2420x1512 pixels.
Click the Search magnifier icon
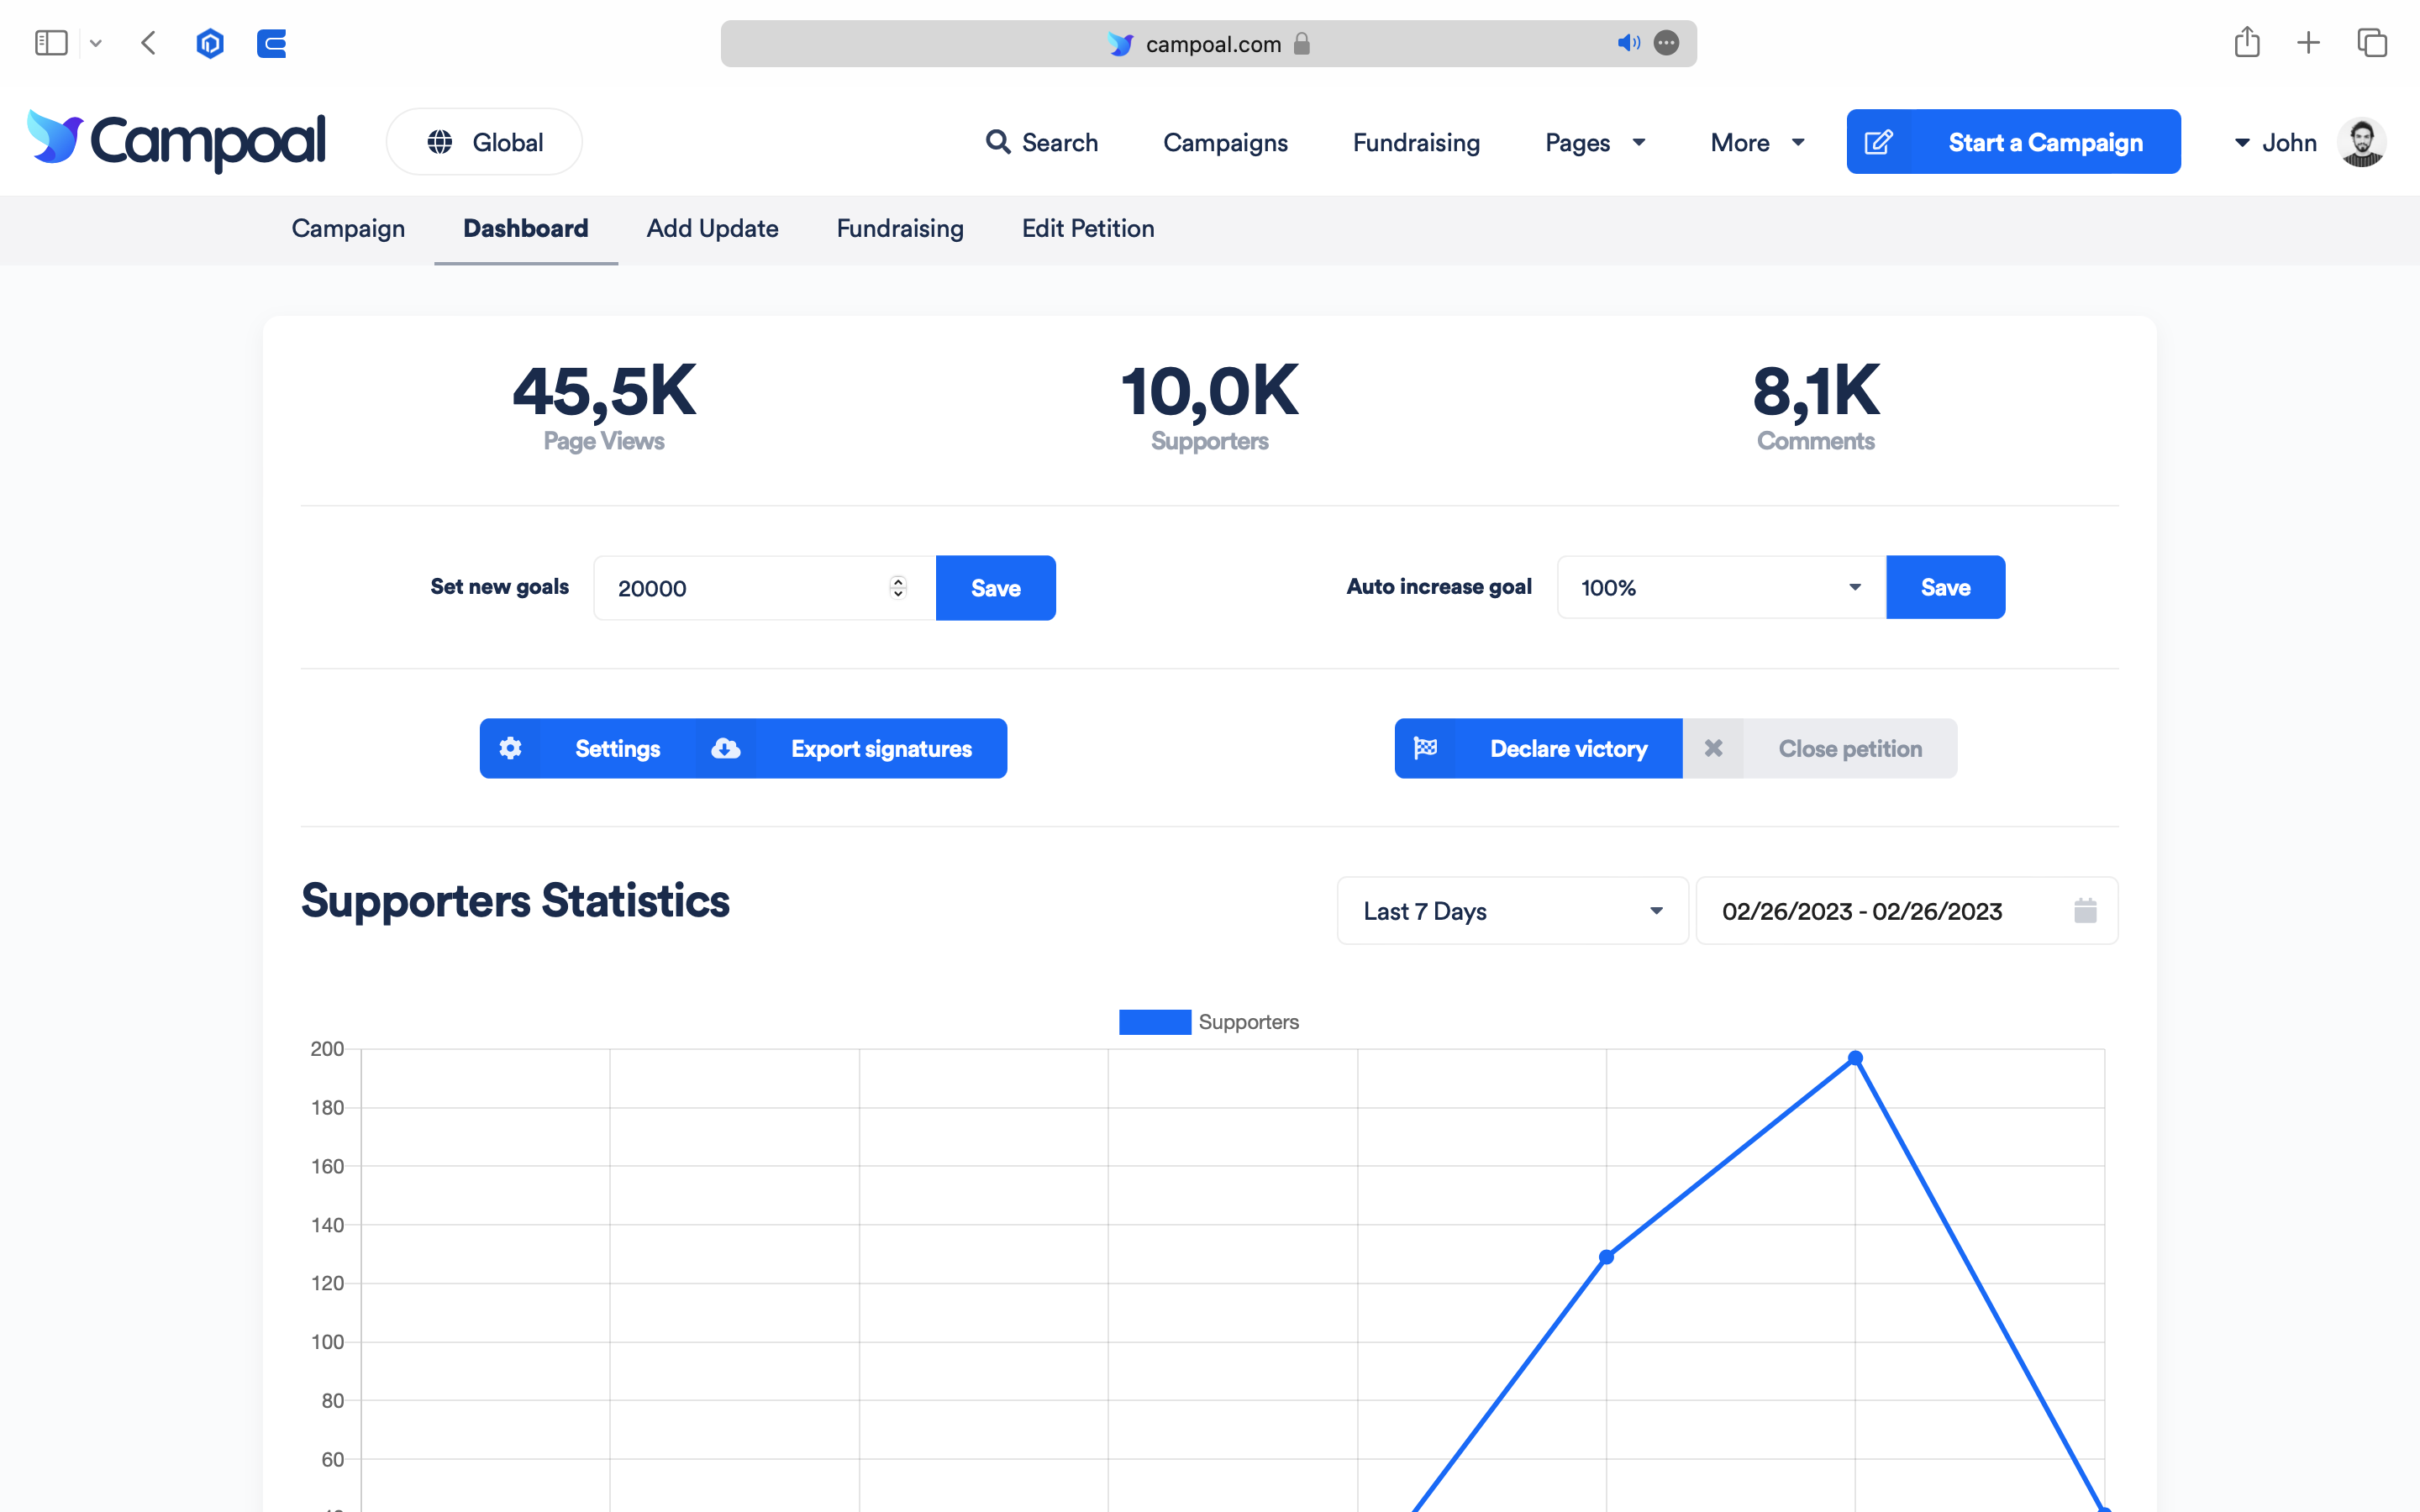tap(997, 142)
